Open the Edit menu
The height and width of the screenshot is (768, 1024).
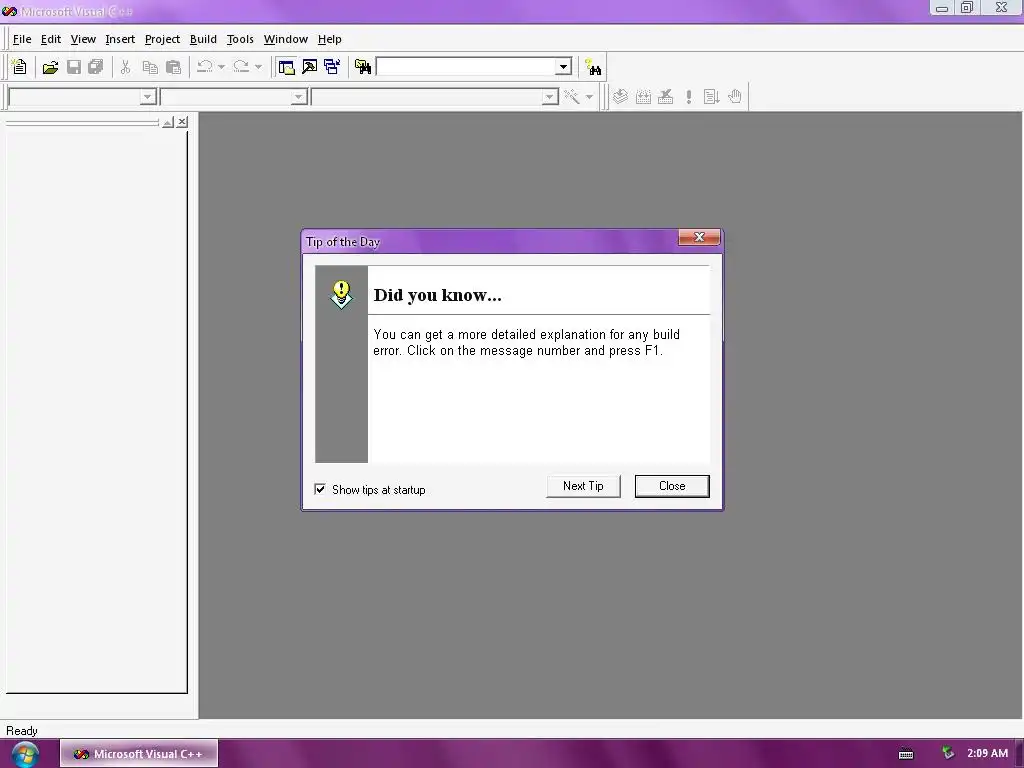pos(51,39)
